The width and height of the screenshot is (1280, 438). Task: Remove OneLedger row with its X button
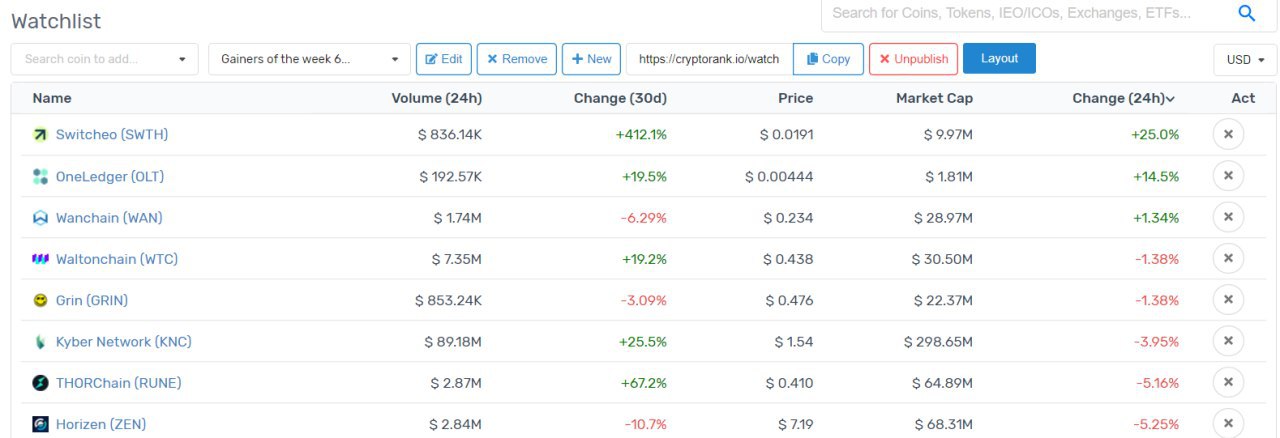point(1228,176)
